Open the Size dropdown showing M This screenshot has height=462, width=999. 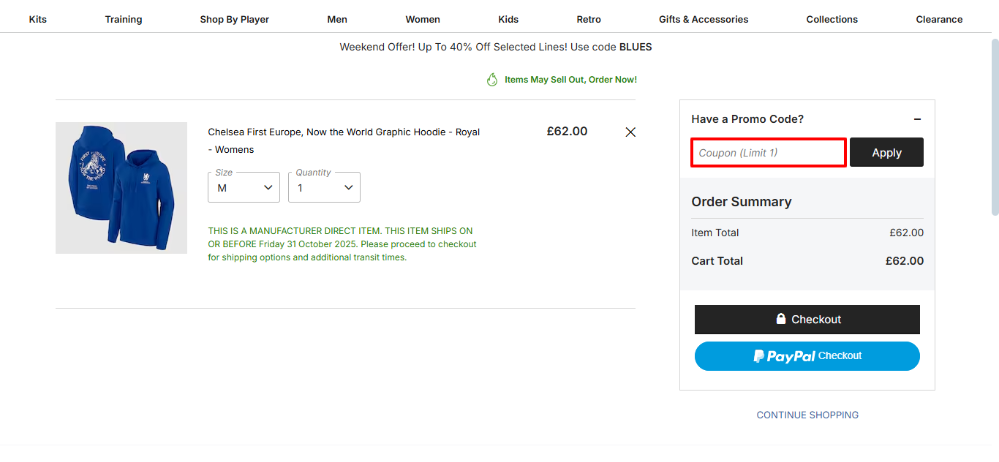click(243, 187)
